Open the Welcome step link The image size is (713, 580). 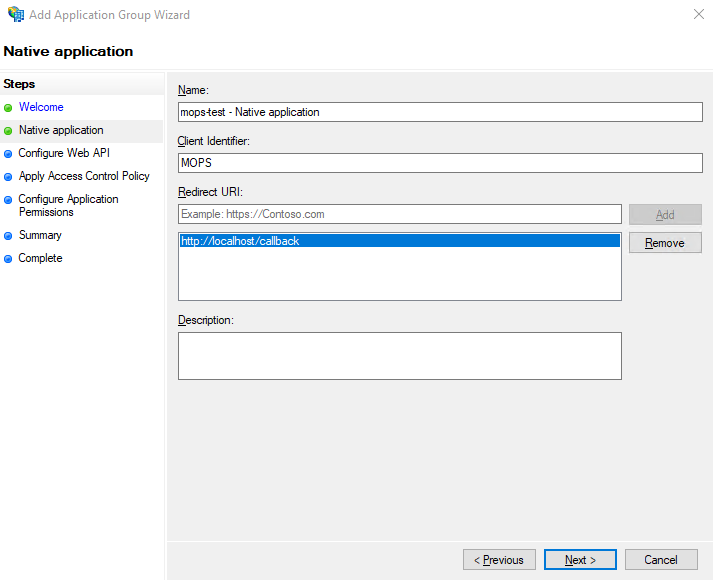tap(41, 108)
